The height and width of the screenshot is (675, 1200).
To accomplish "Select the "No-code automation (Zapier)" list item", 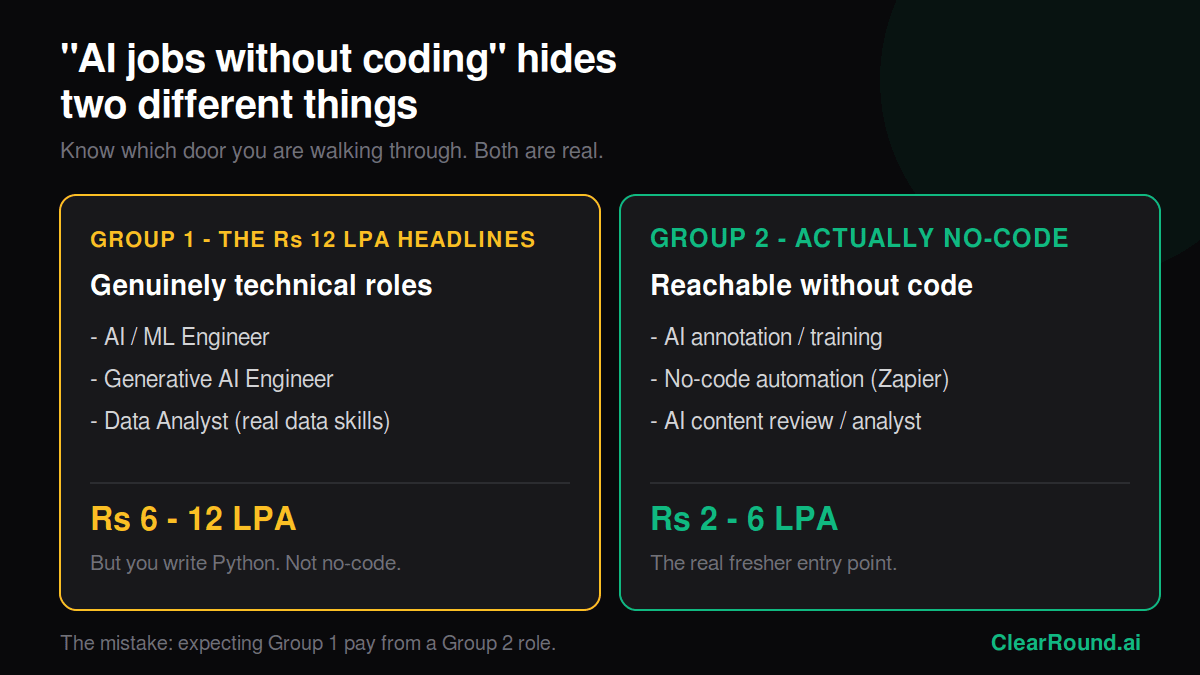I will pyautogui.click(x=799, y=379).
